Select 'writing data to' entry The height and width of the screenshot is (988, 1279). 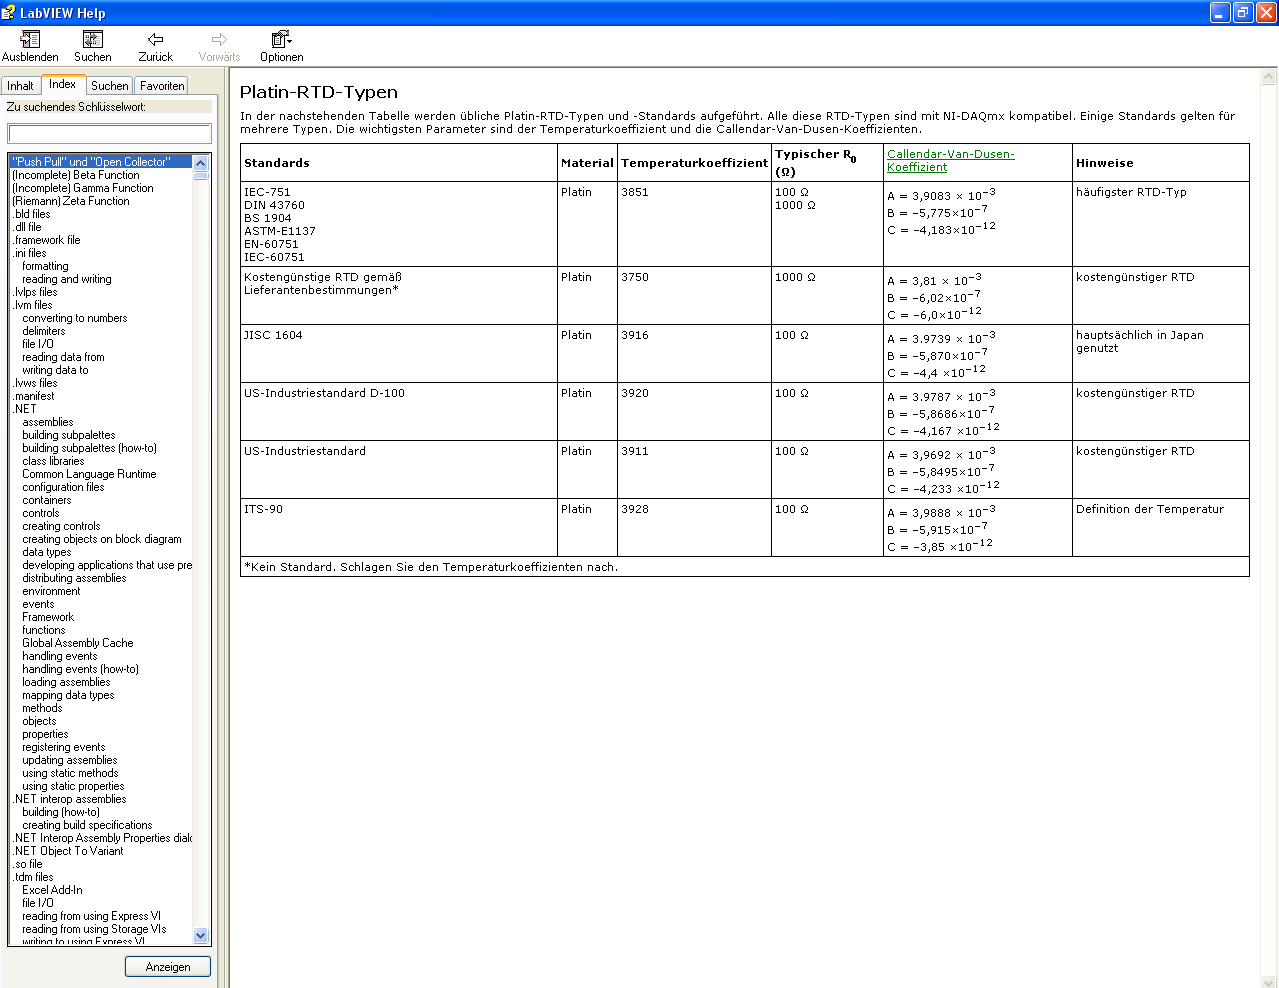pyautogui.click(x=55, y=370)
